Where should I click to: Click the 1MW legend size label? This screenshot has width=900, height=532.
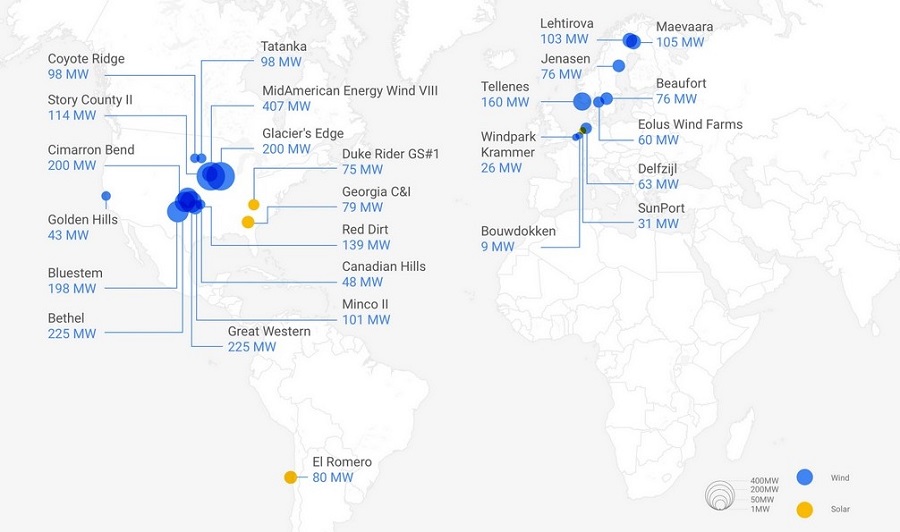click(760, 509)
